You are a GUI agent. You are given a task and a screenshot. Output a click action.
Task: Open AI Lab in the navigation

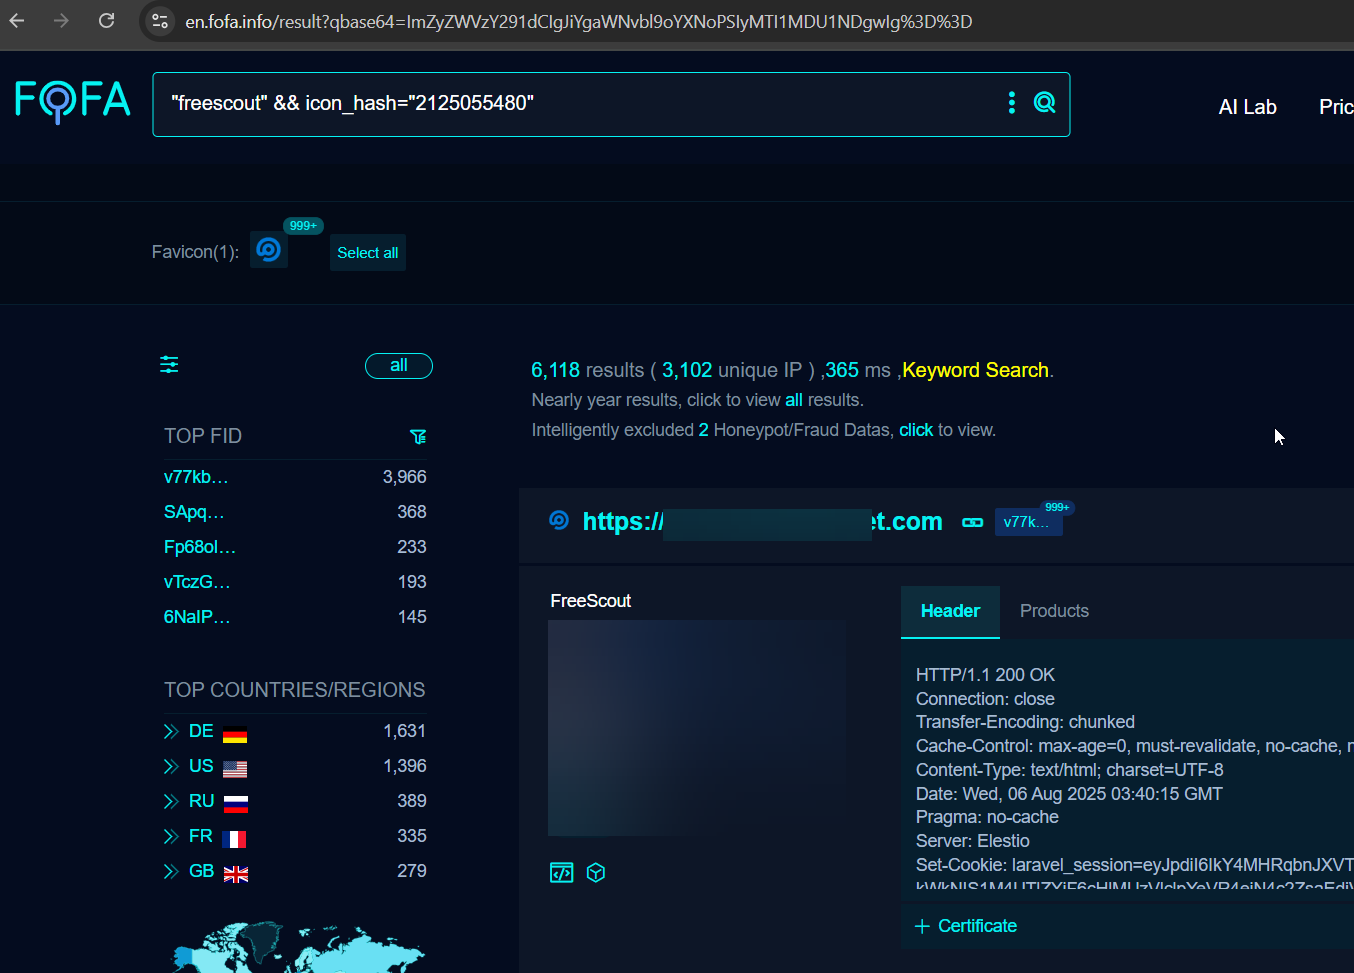[x=1247, y=107]
